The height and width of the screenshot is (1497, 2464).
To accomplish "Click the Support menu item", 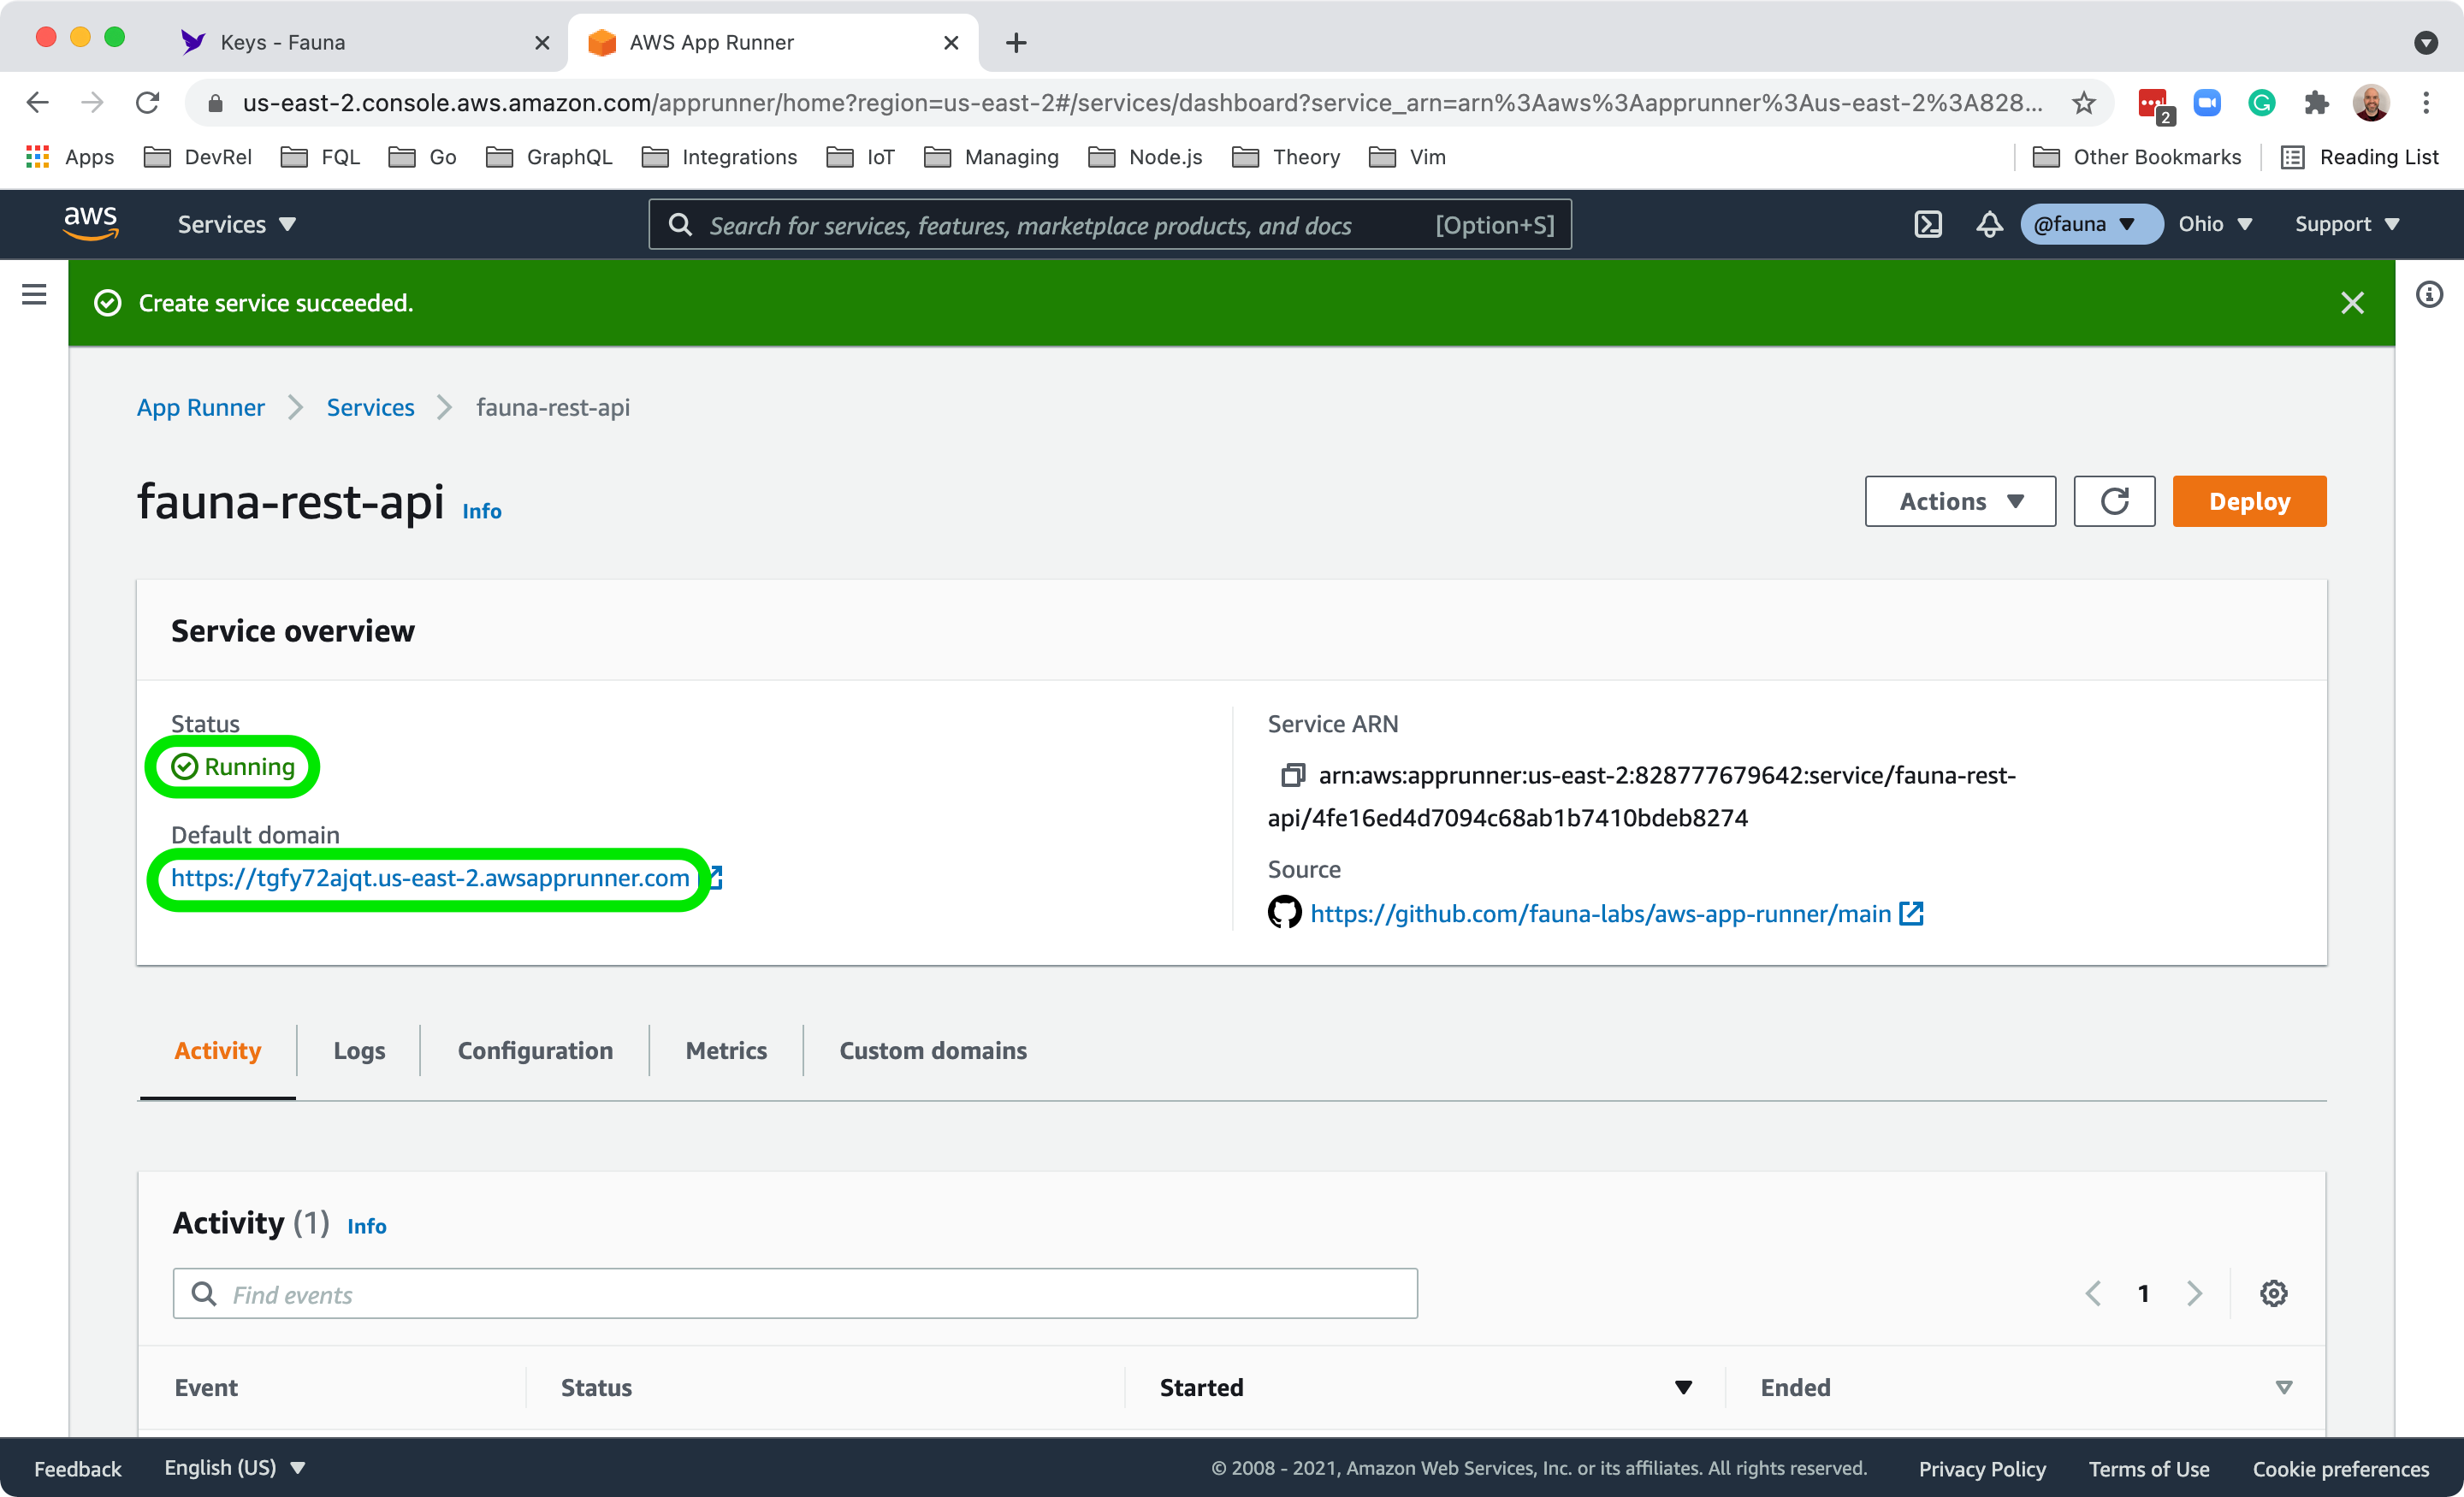I will 2349,223.
